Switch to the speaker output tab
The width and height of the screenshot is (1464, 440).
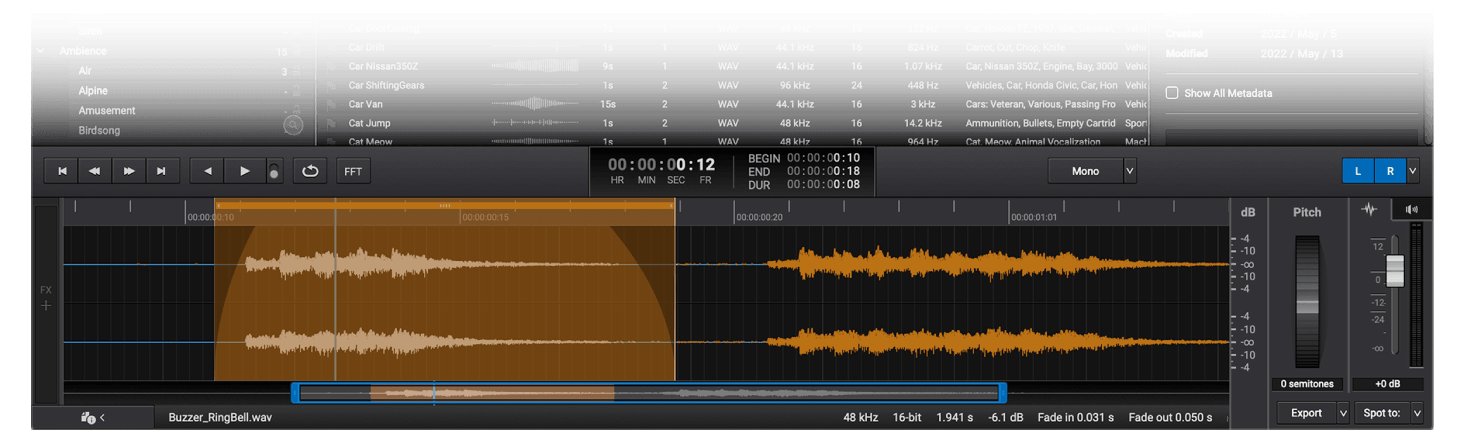click(1411, 209)
